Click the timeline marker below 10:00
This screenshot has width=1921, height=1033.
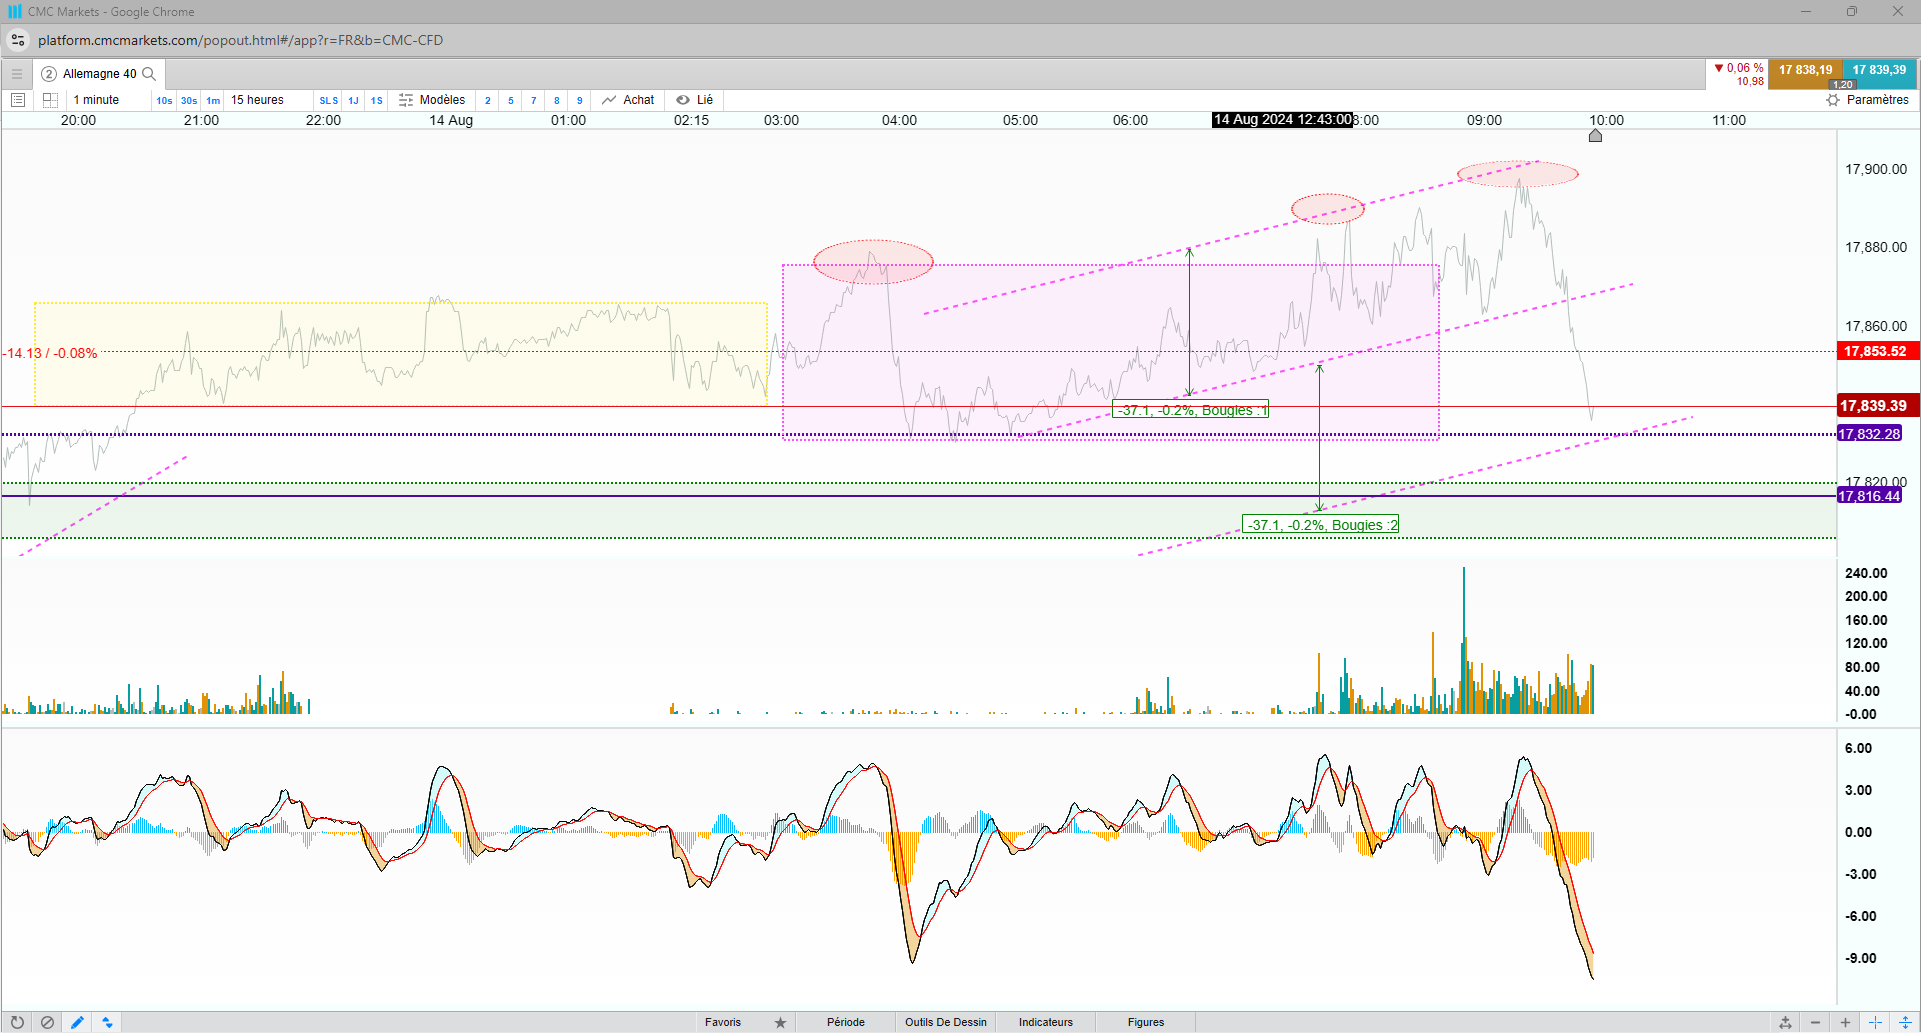pyautogui.click(x=1595, y=136)
